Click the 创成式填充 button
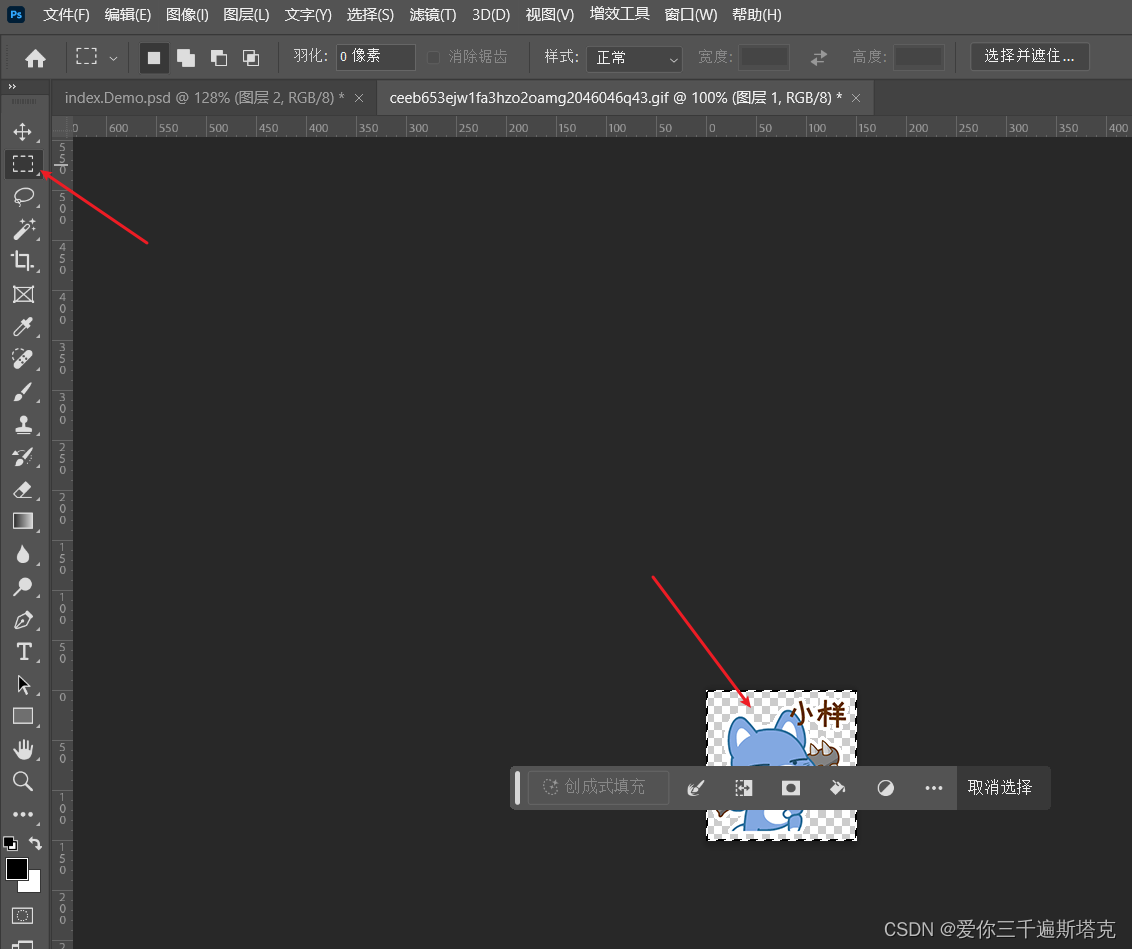 [598, 787]
